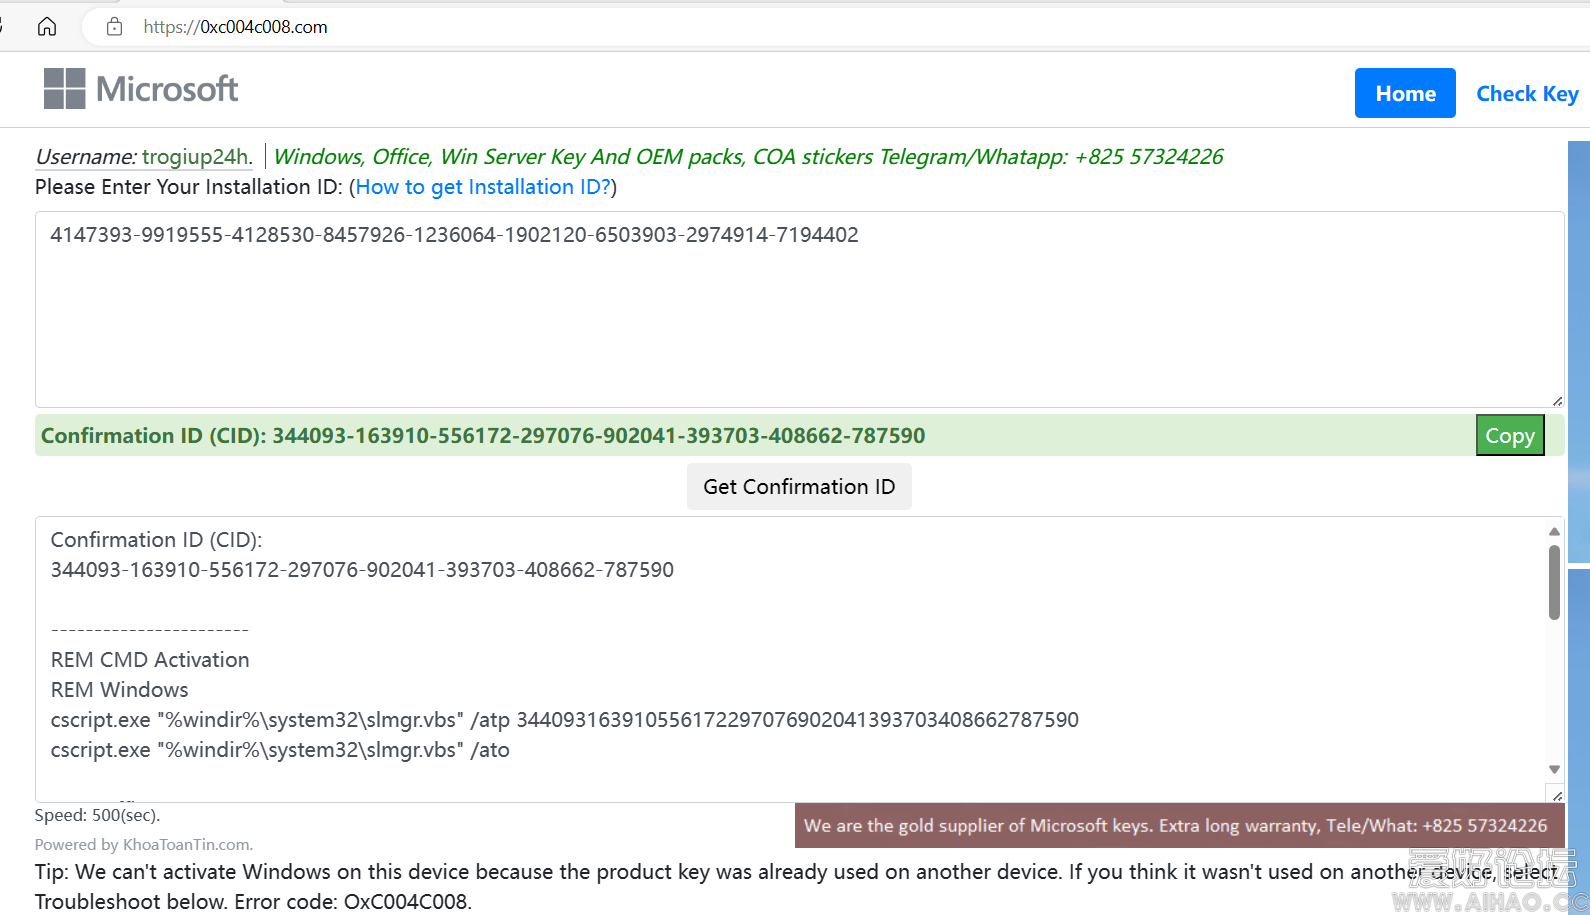Click the 'Speed: 500(sec).' text
The width and height of the screenshot is (1590, 915).
[97, 815]
